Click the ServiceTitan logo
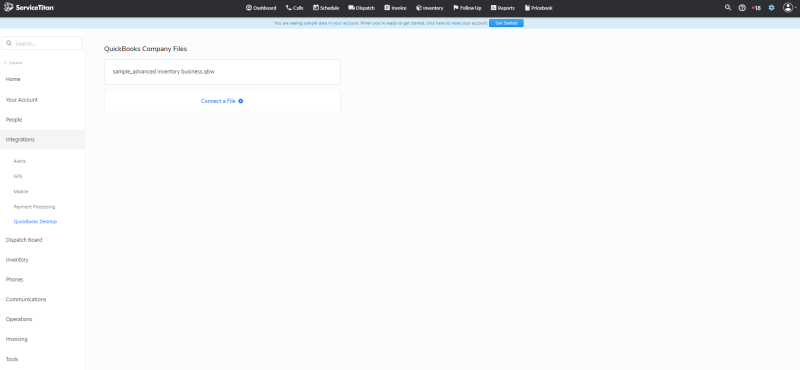The height and width of the screenshot is (370, 800). [29, 8]
